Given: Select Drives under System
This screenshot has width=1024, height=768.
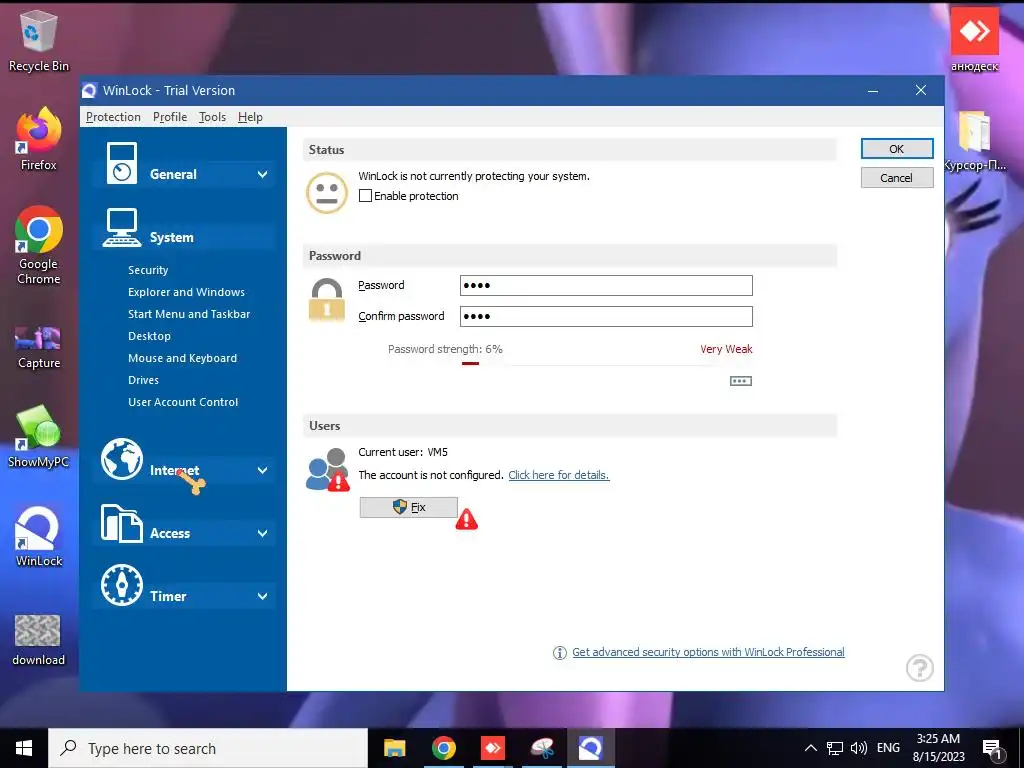Looking at the screenshot, I should 144,380.
